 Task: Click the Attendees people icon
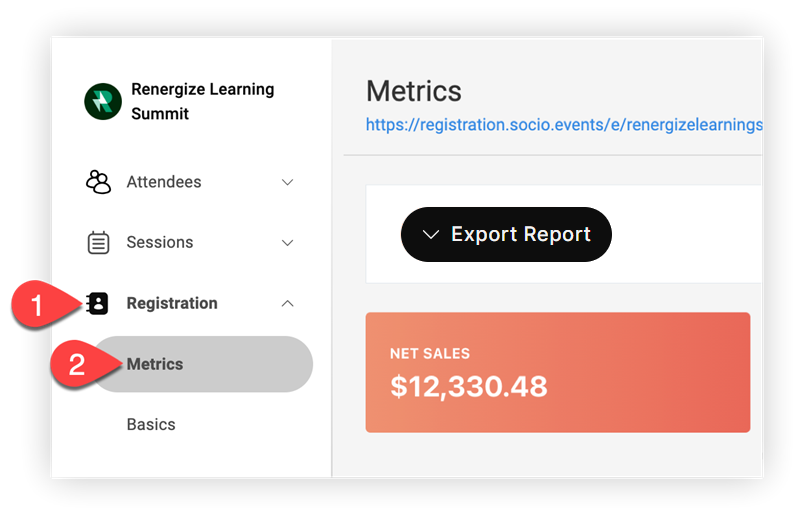coord(98,182)
